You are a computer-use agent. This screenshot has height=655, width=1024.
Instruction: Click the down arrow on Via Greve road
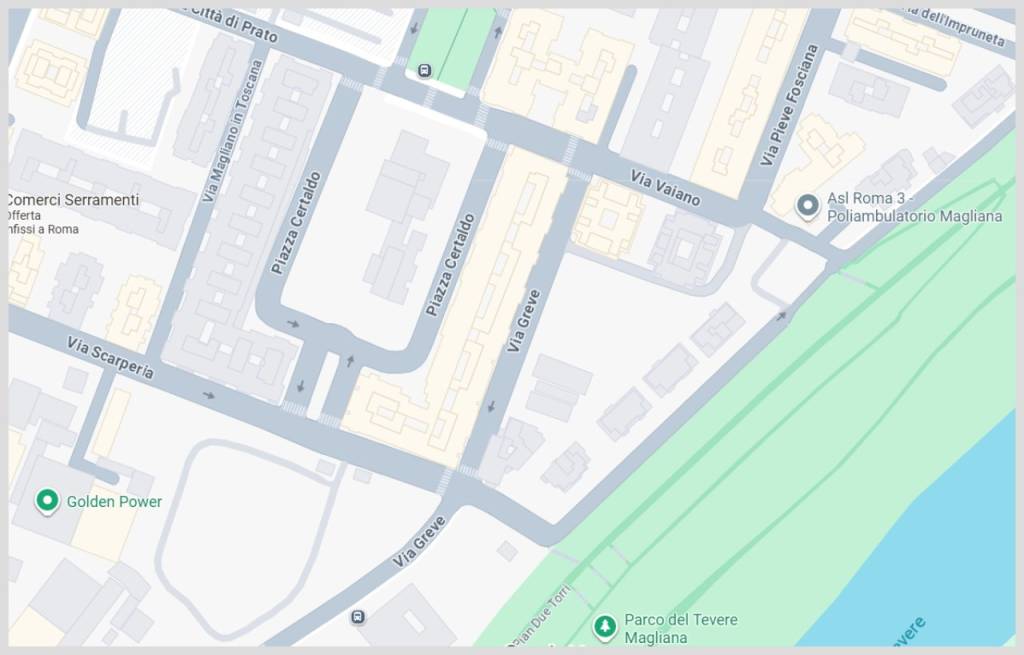click(x=491, y=407)
